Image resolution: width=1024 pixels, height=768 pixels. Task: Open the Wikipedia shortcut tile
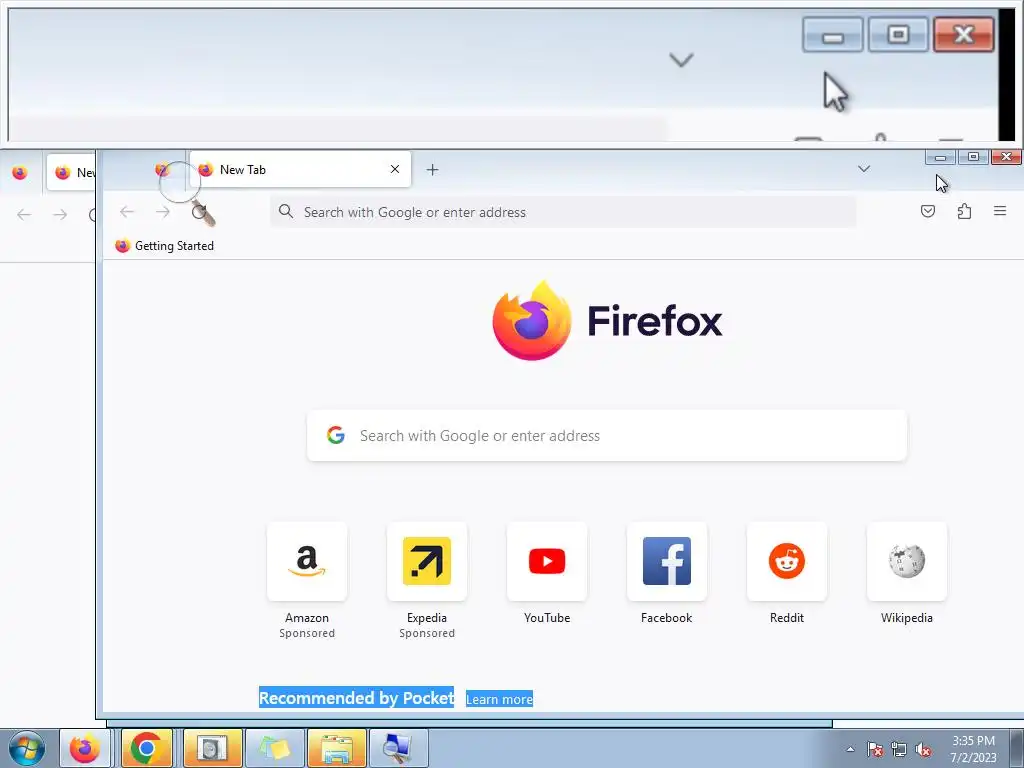pos(906,561)
